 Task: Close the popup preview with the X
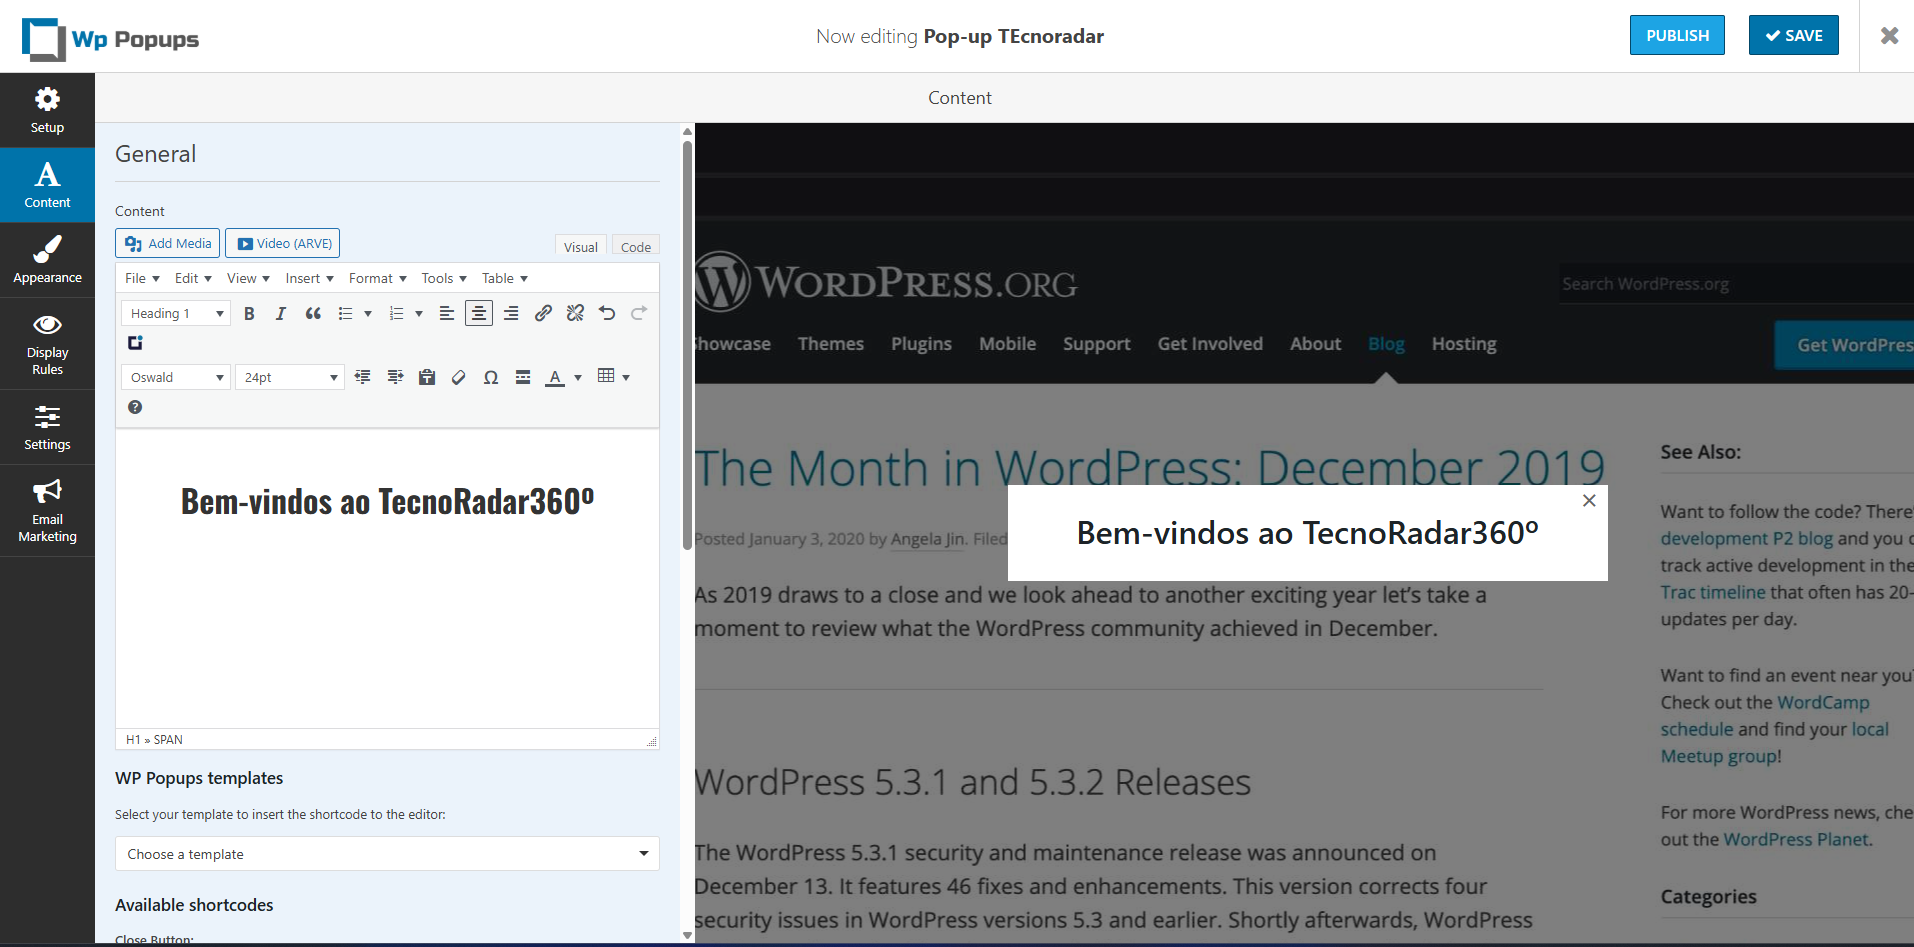coord(1589,501)
